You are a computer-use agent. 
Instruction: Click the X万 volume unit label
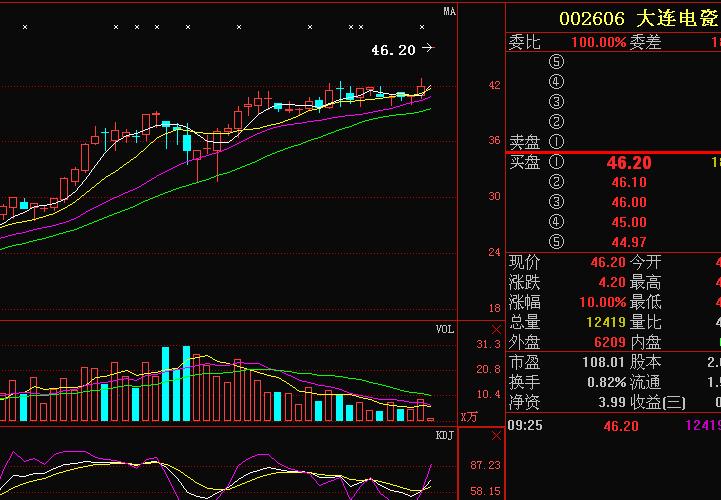(x=469, y=417)
